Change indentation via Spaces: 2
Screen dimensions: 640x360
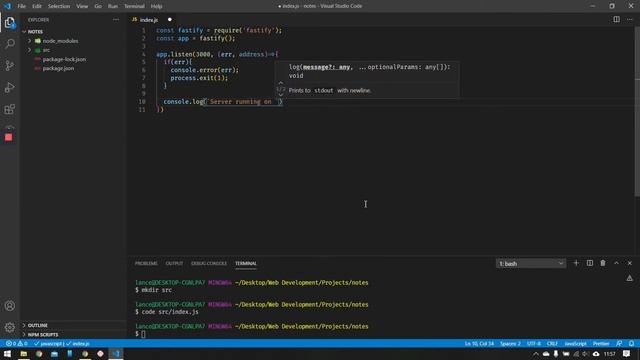[510, 344]
